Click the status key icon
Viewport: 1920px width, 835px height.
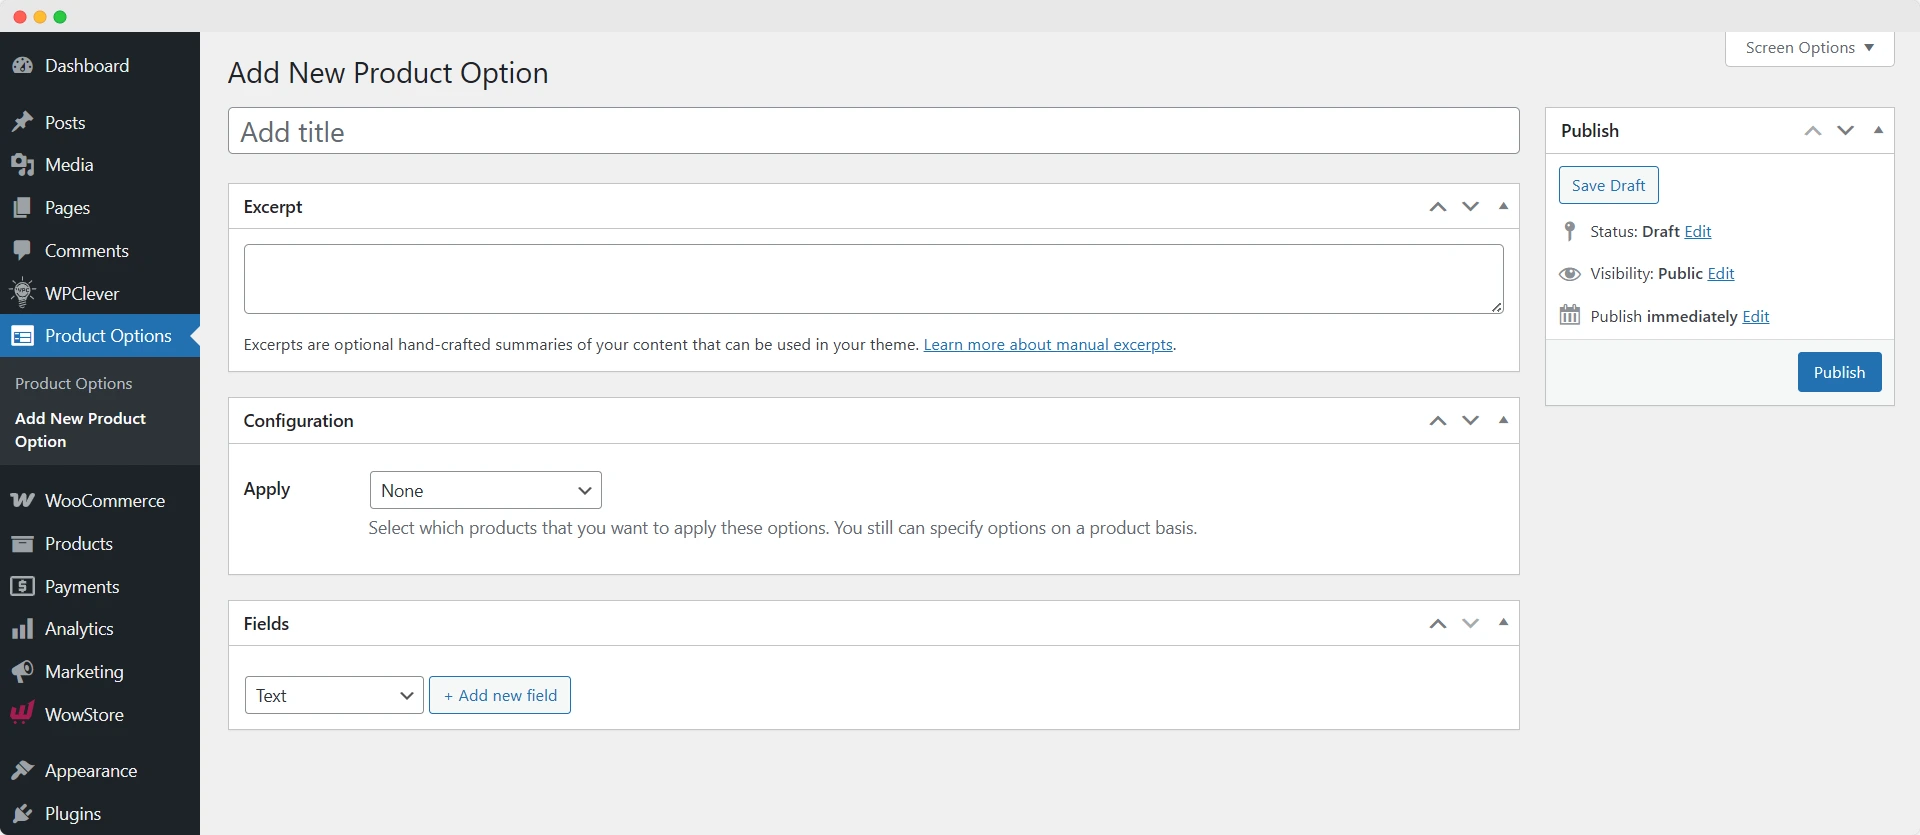click(x=1570, y=232)
